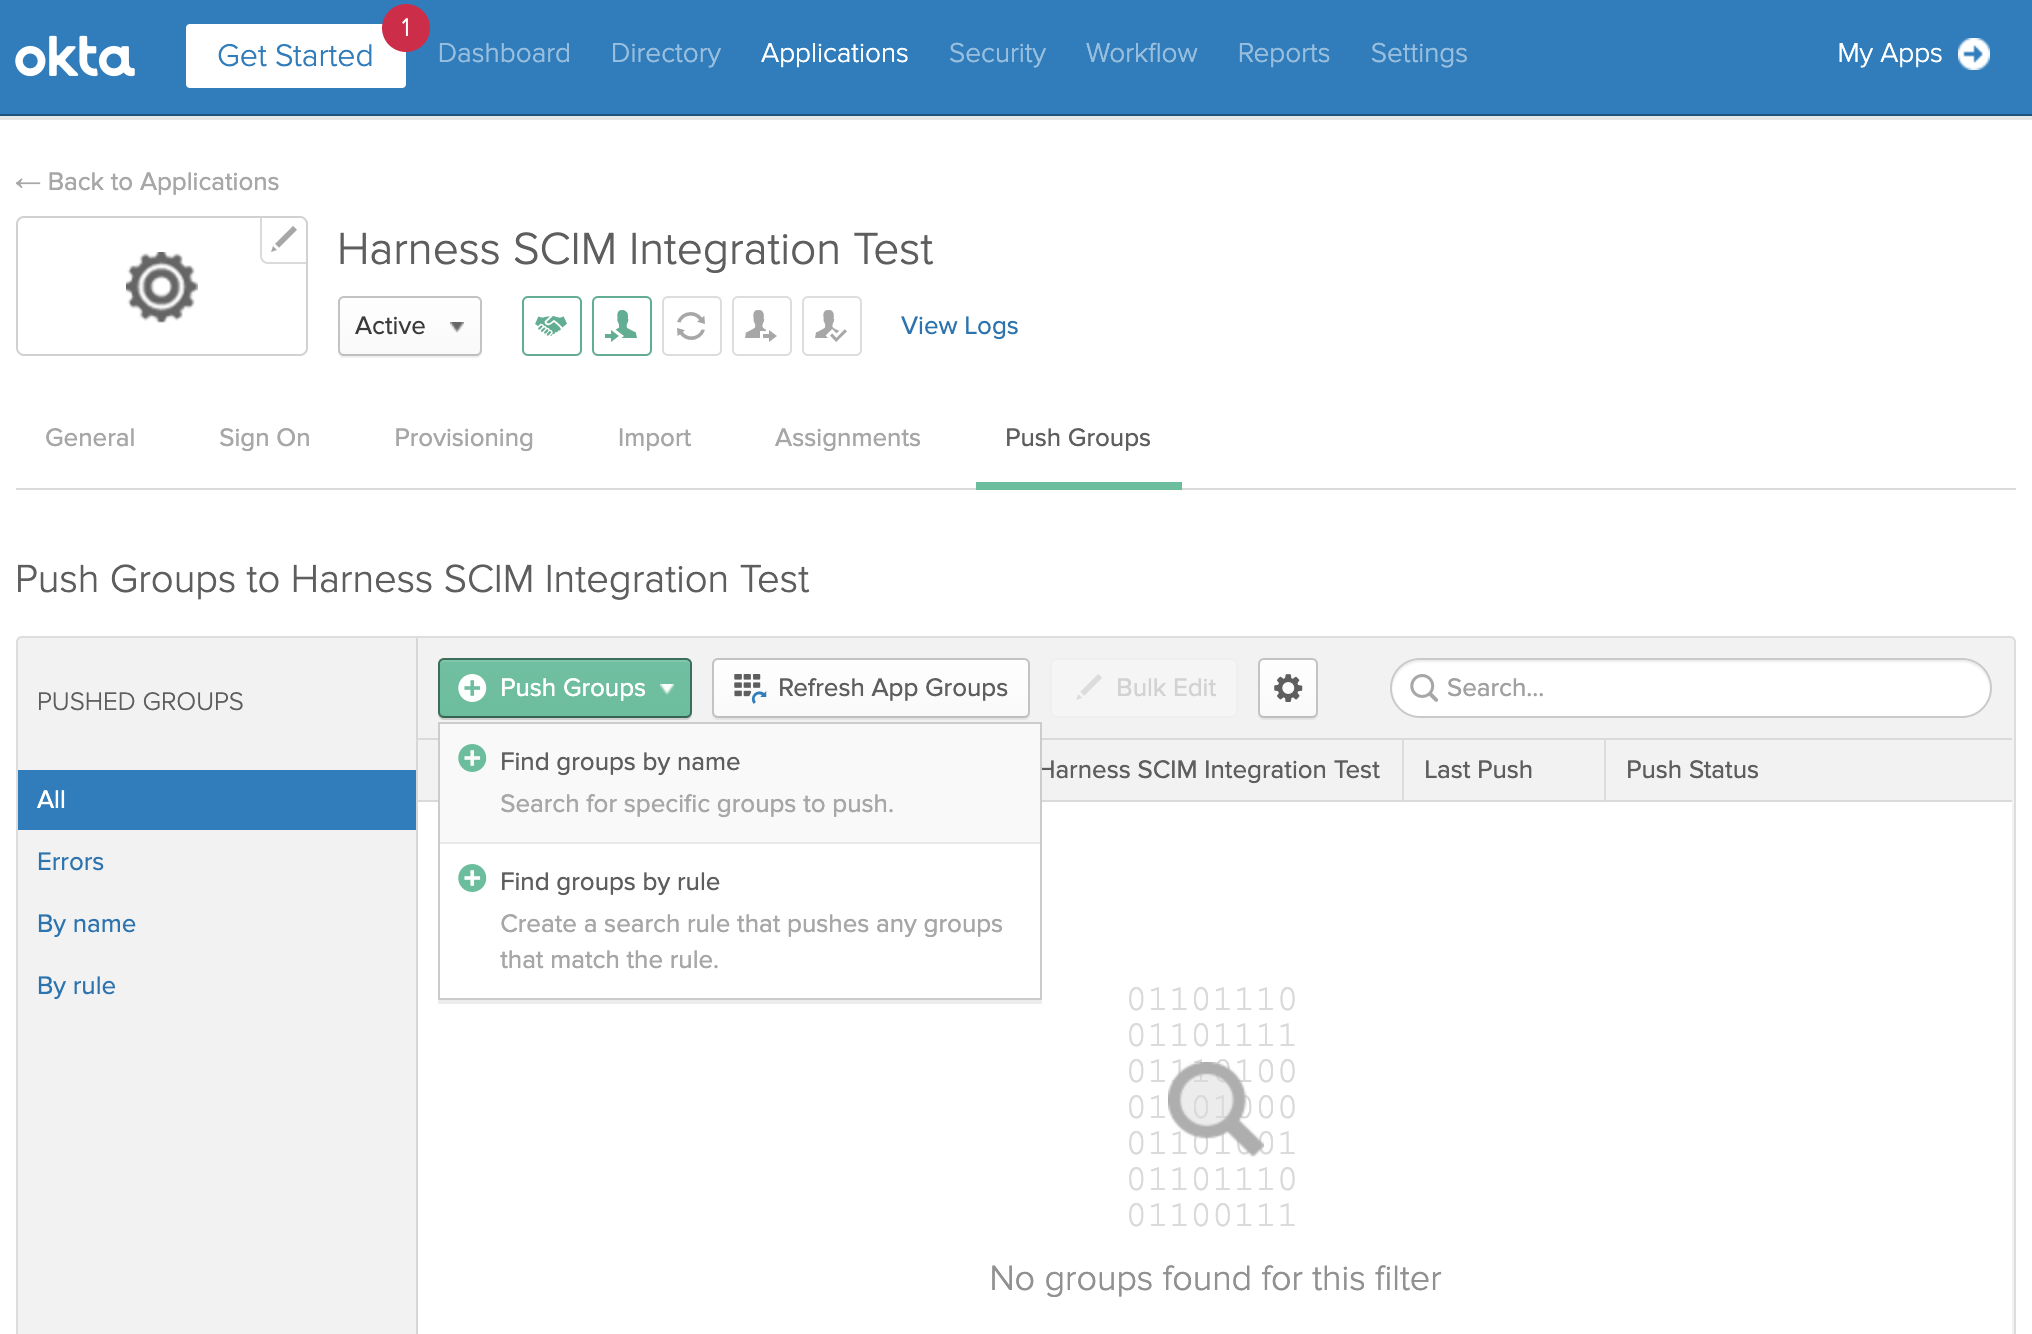Open the Settings menu
The image size is (2032, 1334).
(x=1418, y=53)
